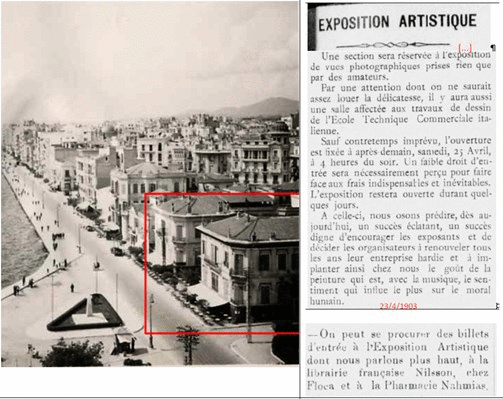Click the awning of the corner building
Viewport: 503px width, 399px height.
pyautogui.click(x=208, y=295)
